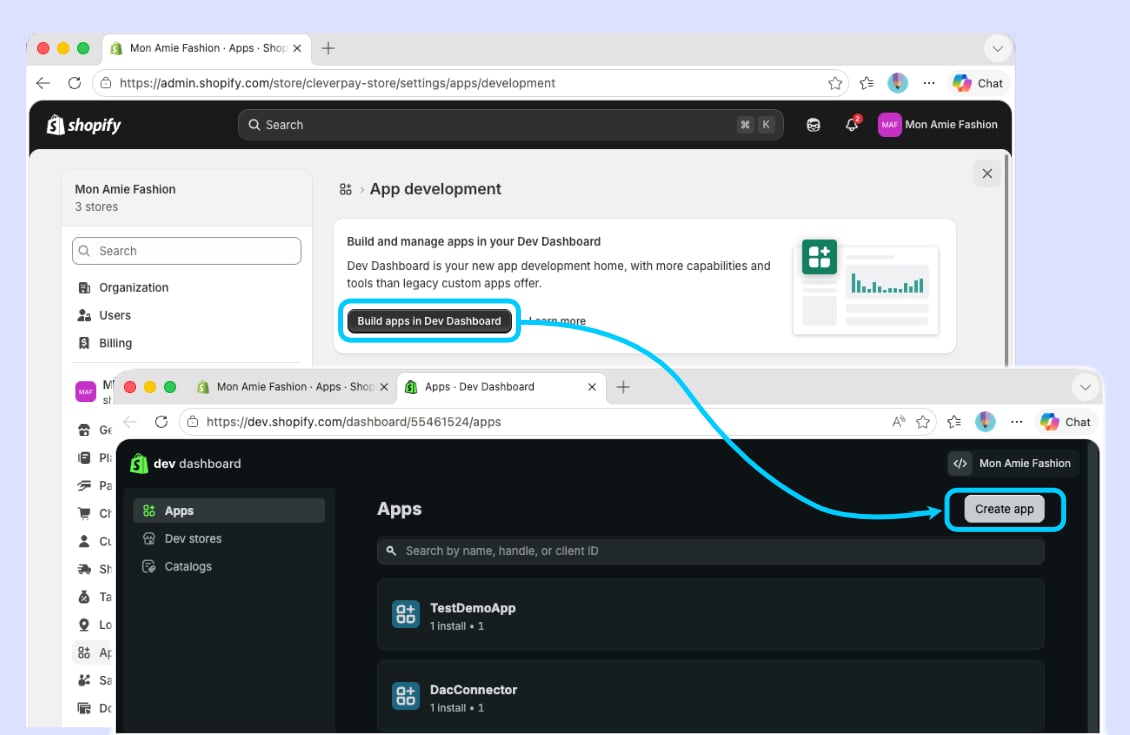Open Copilot Chat in rear browser
1130x735 pixels.
(x=978, y=83)
